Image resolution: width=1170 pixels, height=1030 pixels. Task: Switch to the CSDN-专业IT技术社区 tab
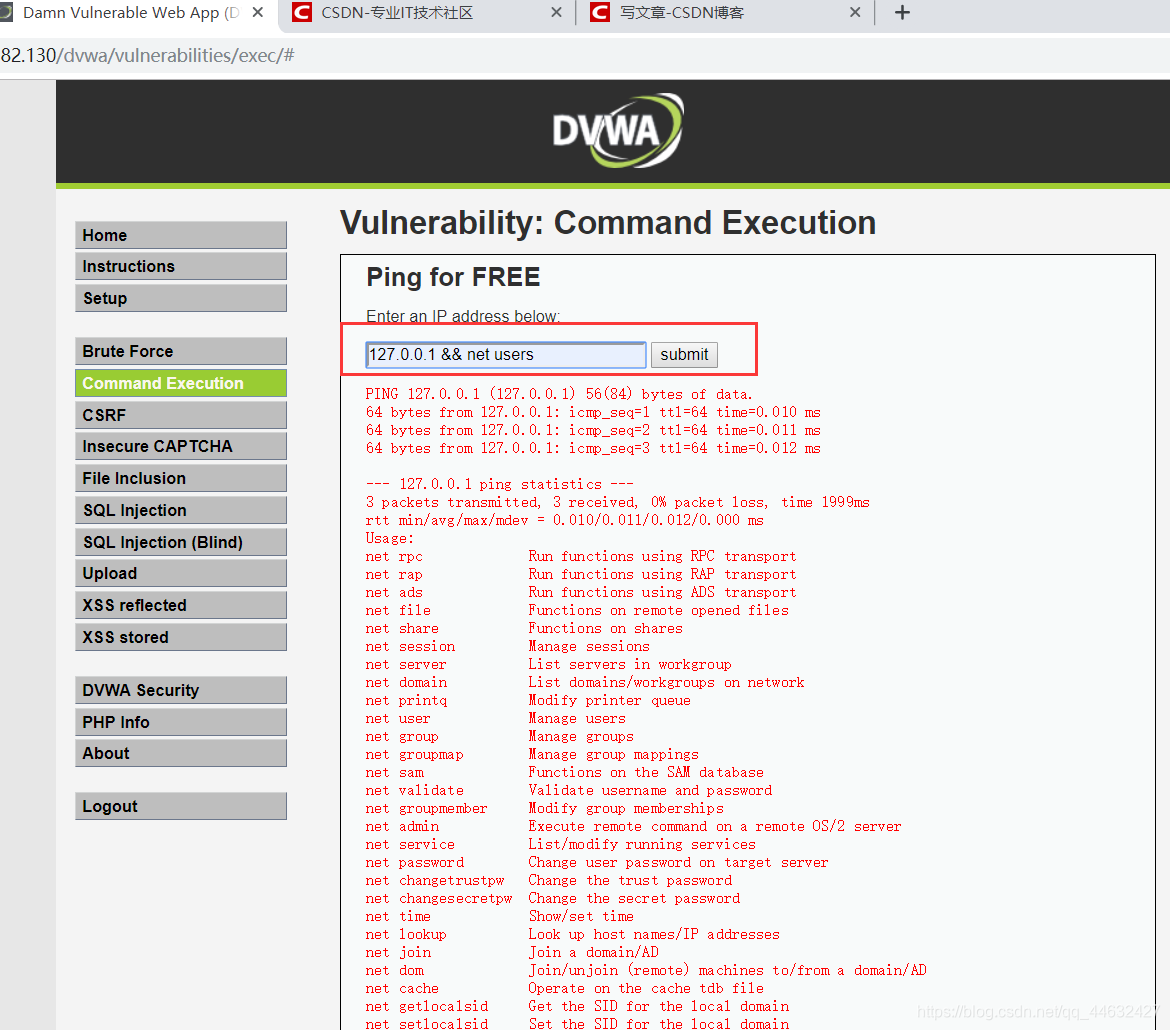tap(425, 13)
